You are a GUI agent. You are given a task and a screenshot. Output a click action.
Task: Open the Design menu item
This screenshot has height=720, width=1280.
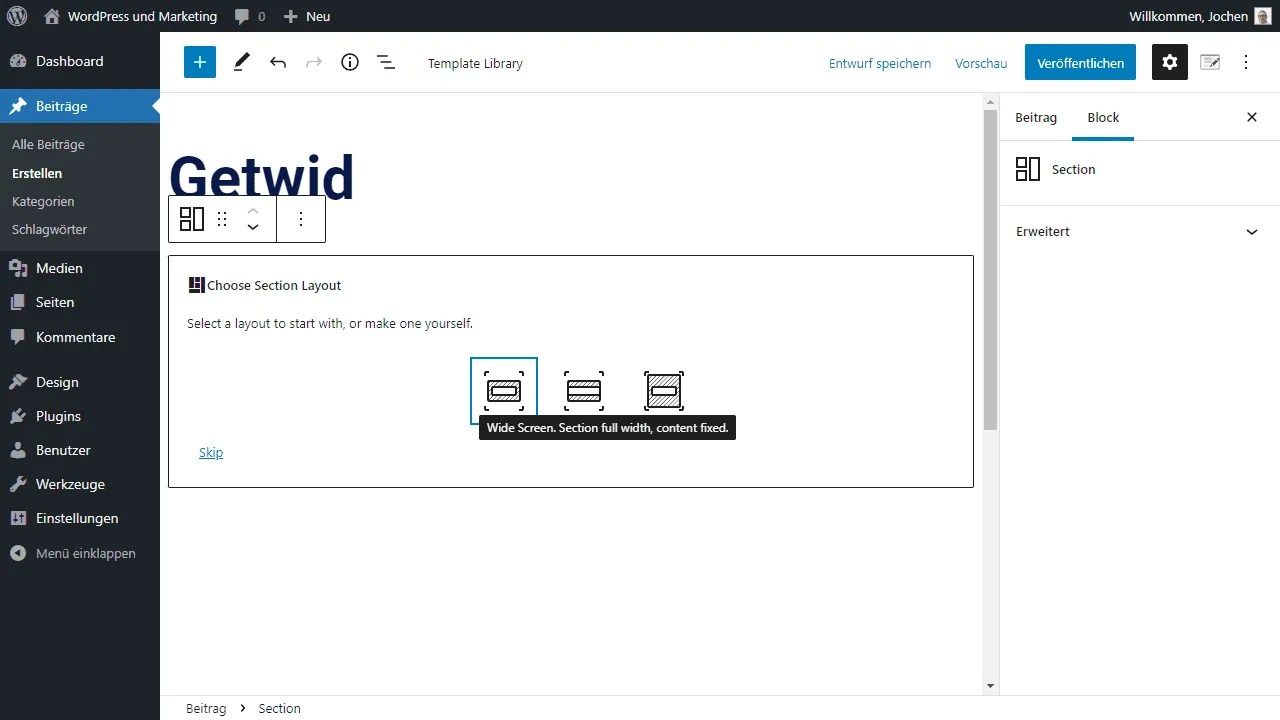tap(80, 382)
